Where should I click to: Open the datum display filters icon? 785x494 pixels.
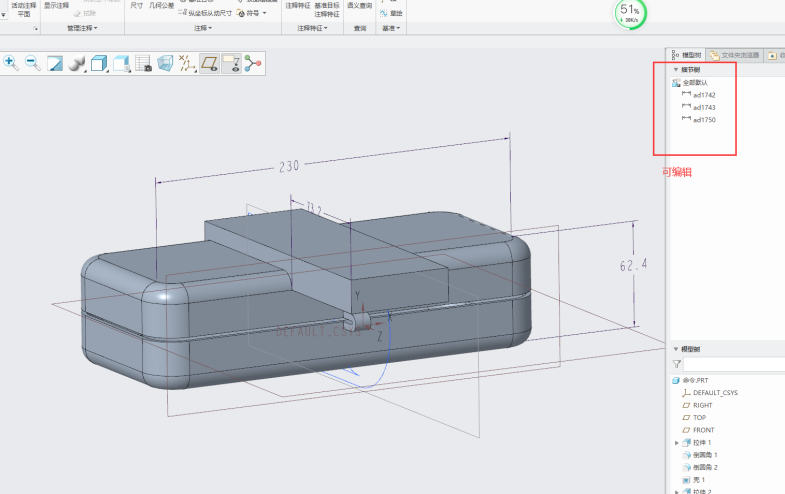[x=187, y=64]
